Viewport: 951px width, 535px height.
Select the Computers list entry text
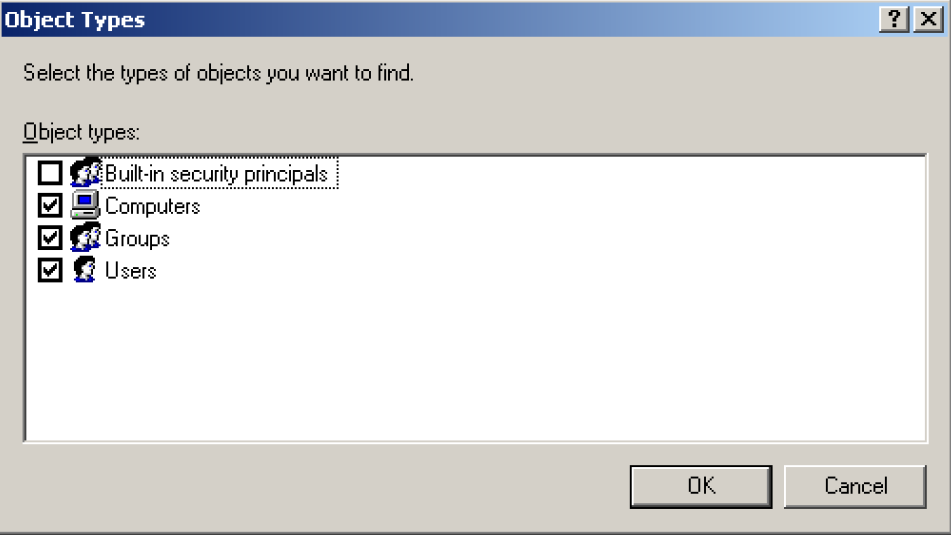(153, 206)
